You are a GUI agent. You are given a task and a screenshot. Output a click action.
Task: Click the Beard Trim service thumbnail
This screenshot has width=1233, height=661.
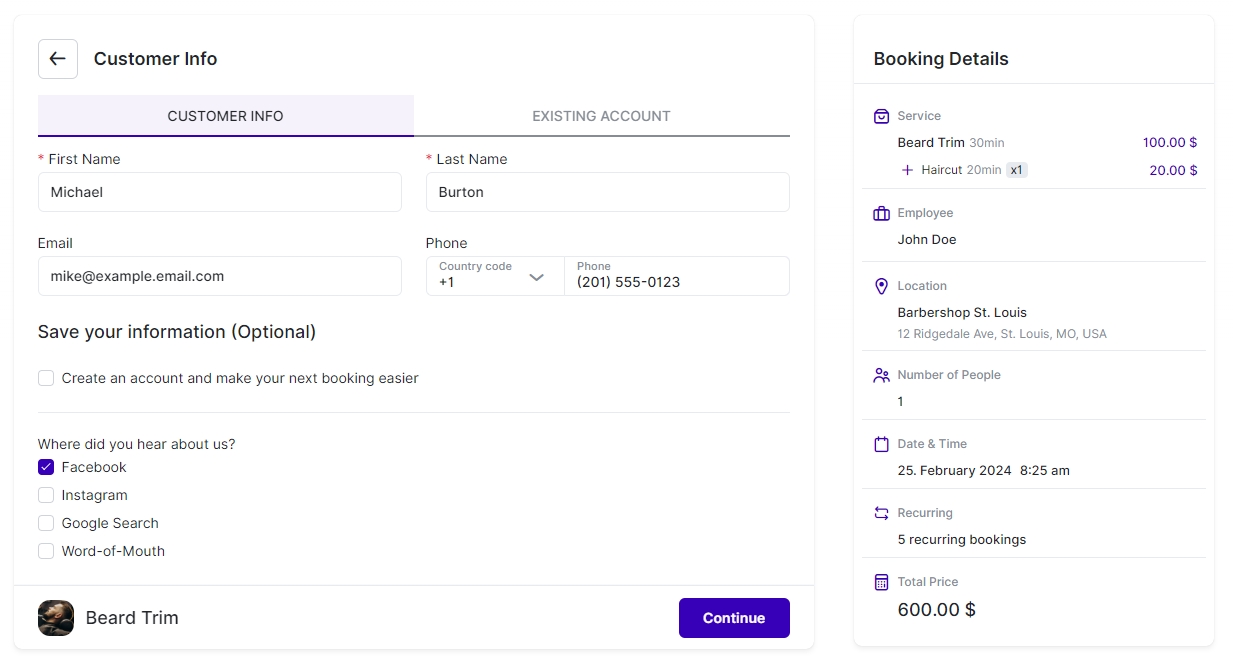point(56,618)
